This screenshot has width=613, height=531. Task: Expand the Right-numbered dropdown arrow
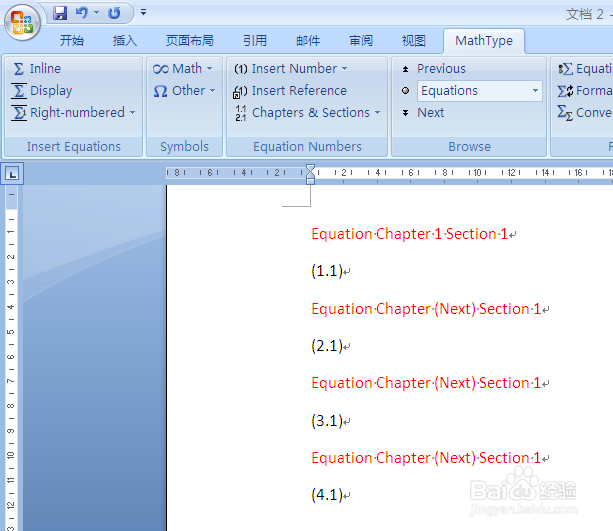click(x=133, y=113)
